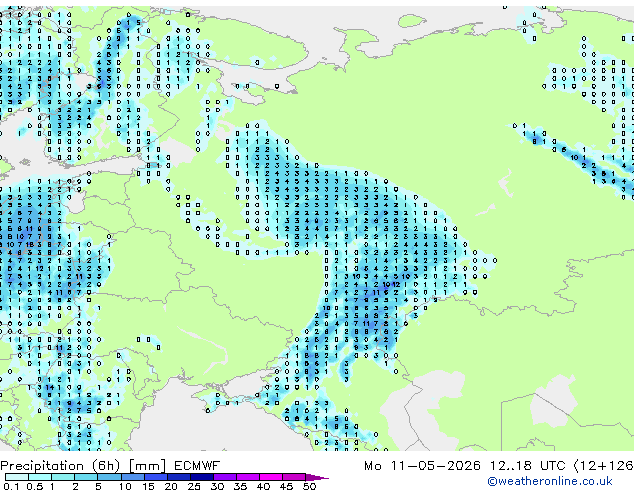Select the 5–10 mm legend swatch
Viewport: 634px width, 490px height.
click(x=109, y=477)
